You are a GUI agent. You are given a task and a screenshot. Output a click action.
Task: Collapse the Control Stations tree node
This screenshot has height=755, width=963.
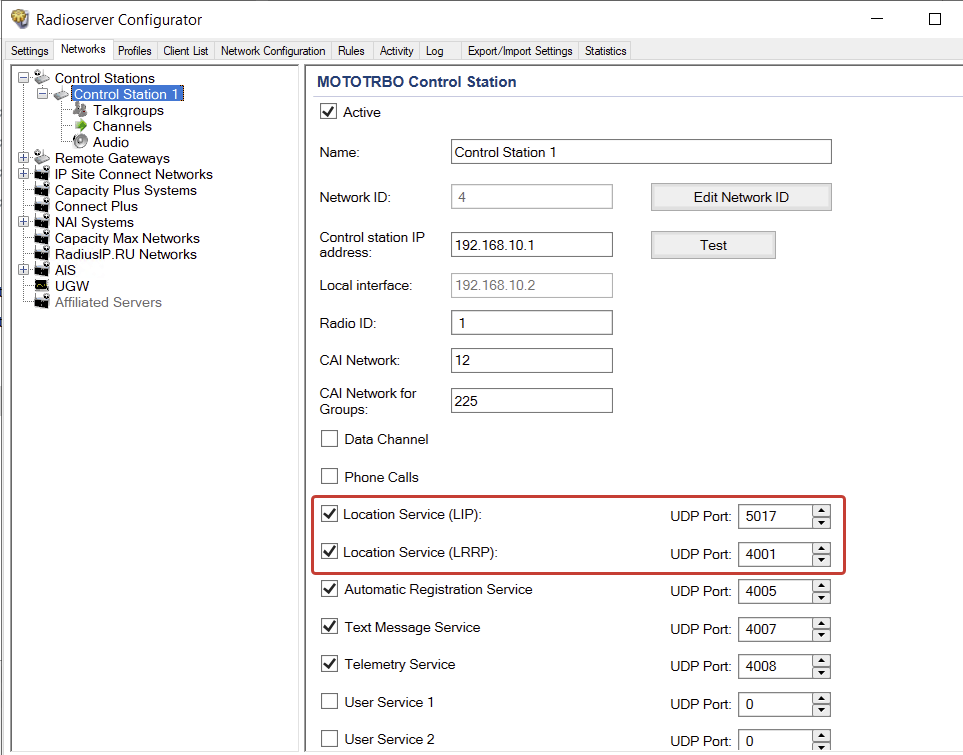23,78
